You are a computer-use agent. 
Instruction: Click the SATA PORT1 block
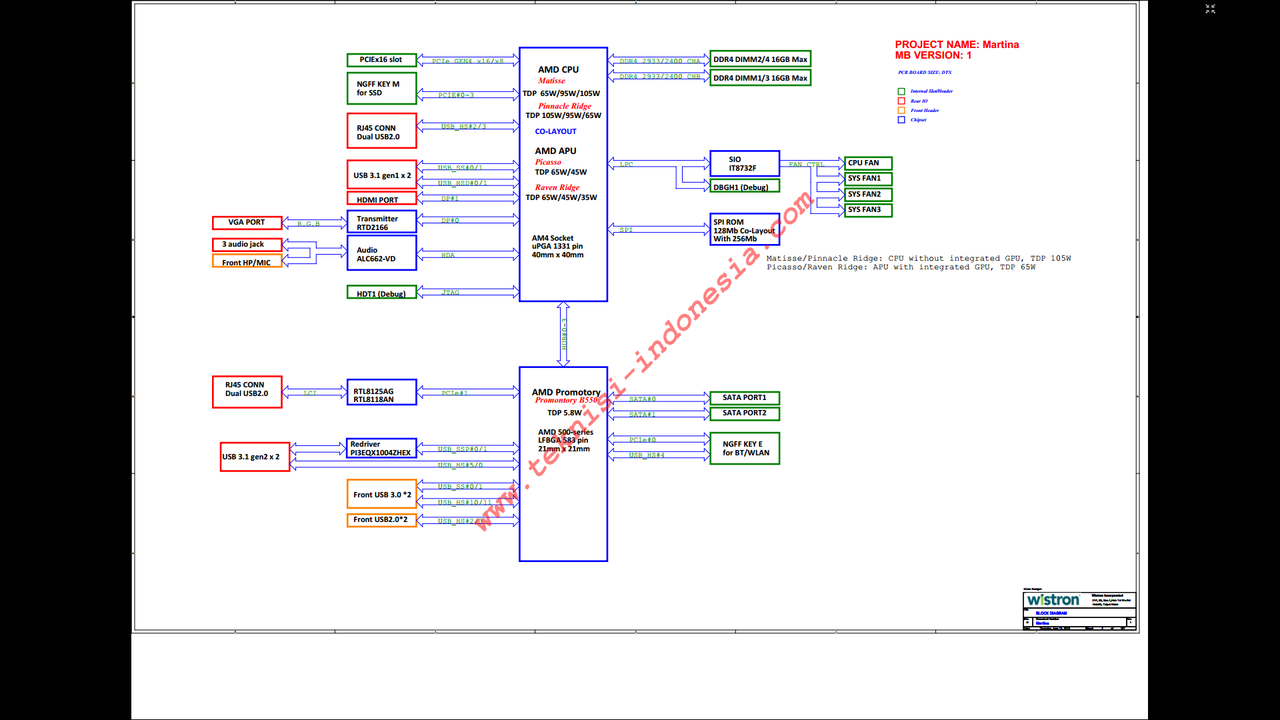pos(744,398)
